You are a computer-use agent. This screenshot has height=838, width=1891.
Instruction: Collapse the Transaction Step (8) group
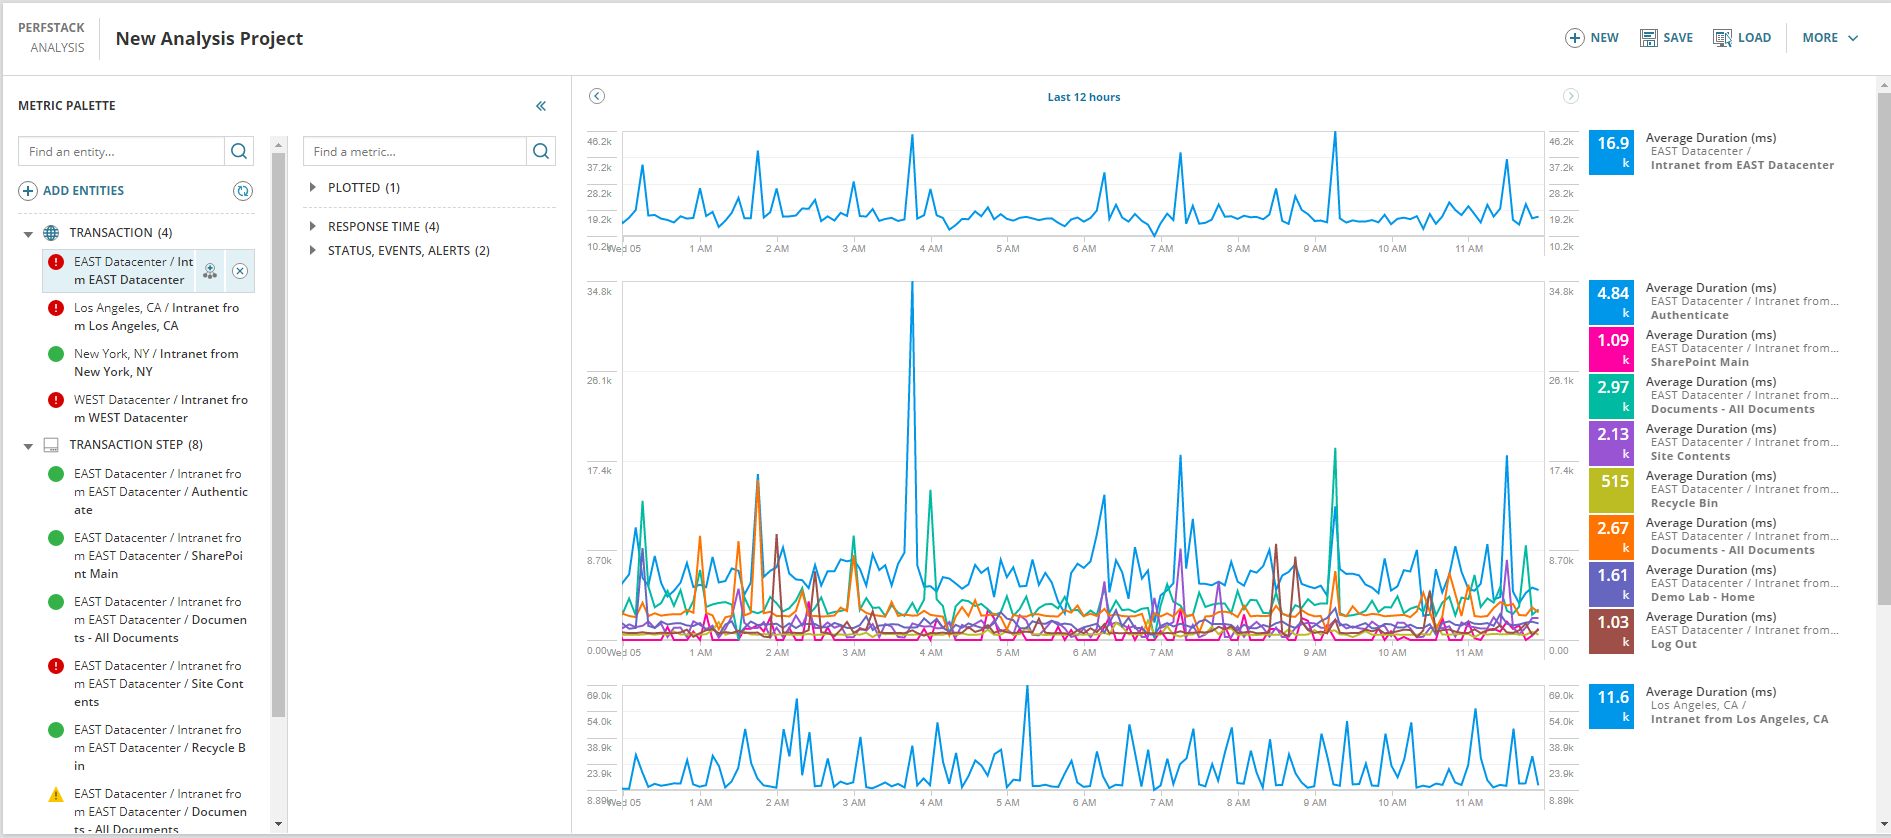[x=28, y=446]
